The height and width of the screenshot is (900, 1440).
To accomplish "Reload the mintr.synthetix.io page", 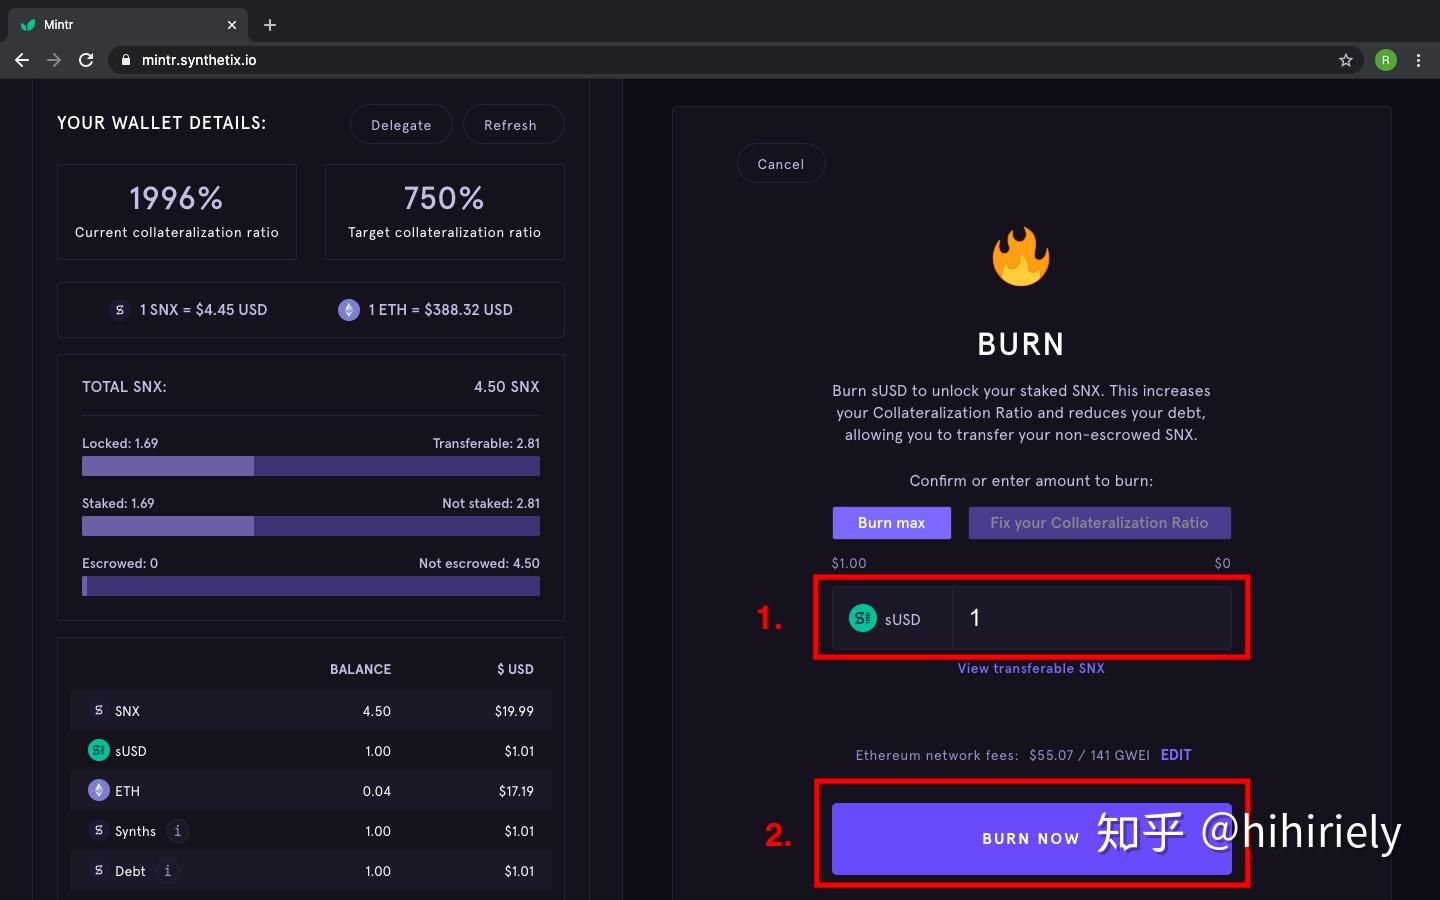I will [x=86, y=60].
